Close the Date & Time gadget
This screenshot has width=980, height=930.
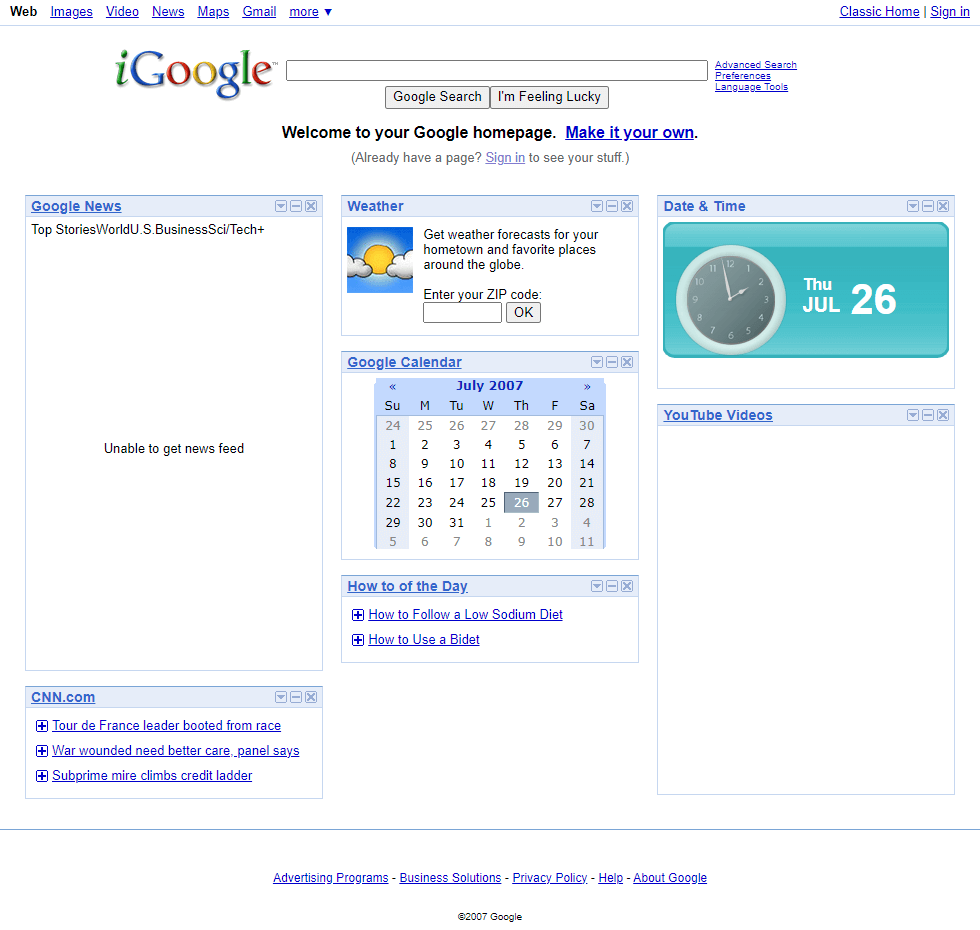point(943,206)
